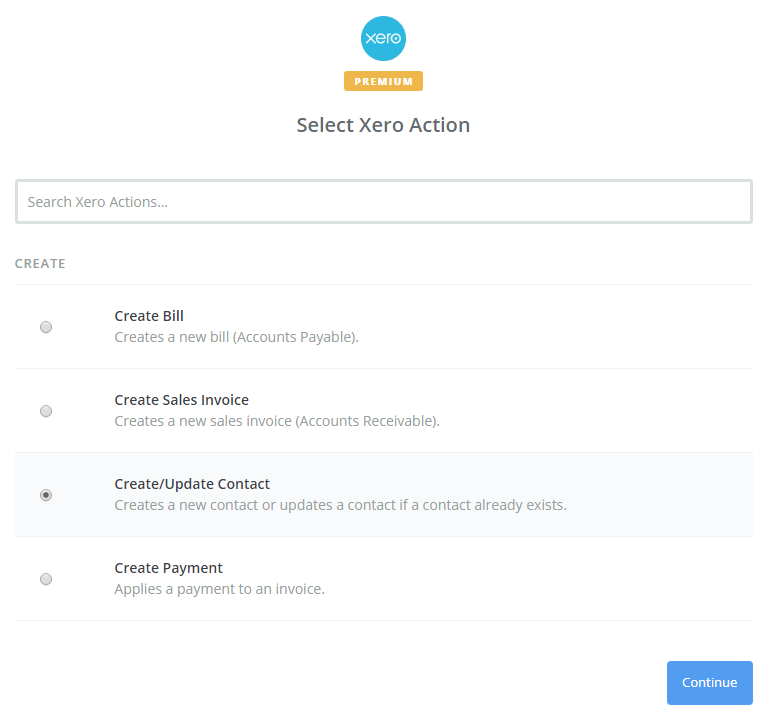The width and height of the screenshot is (769, 721).
Task: Select the Create Payment radio button
Action: 46,579
